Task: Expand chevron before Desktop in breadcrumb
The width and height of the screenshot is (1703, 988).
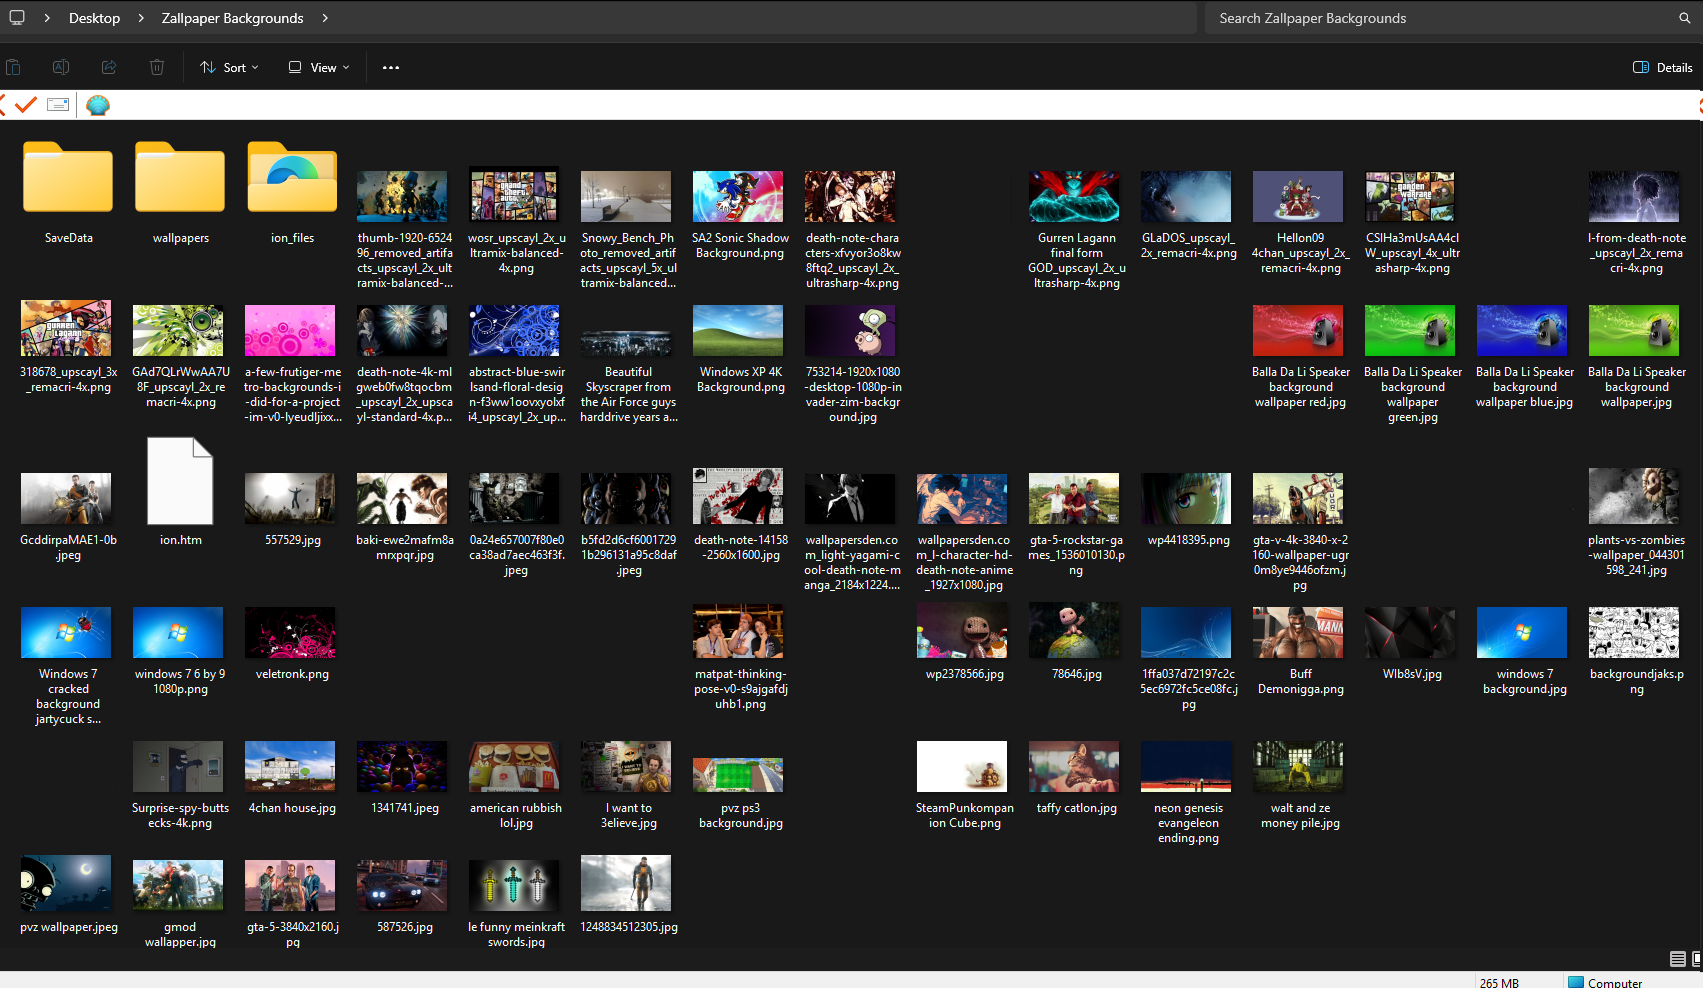Action: [47, 18]
